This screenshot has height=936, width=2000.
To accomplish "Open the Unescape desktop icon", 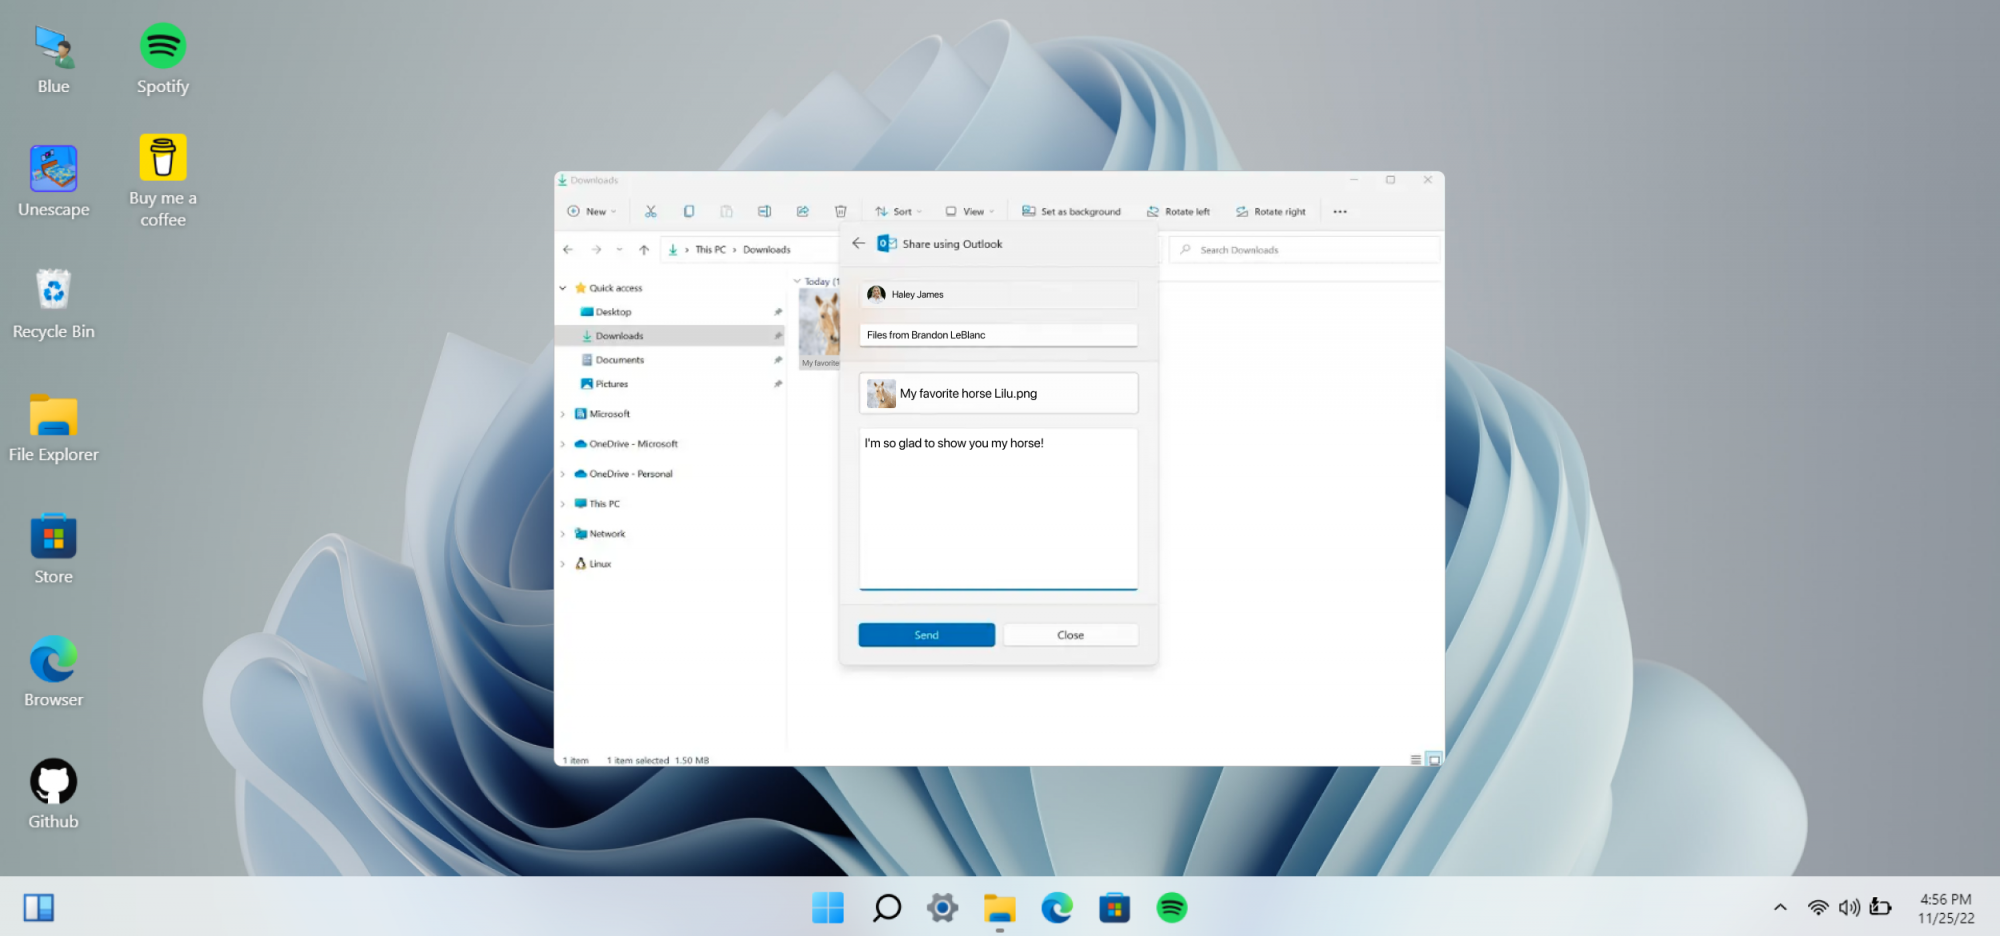I will click(x=54, y=182).
